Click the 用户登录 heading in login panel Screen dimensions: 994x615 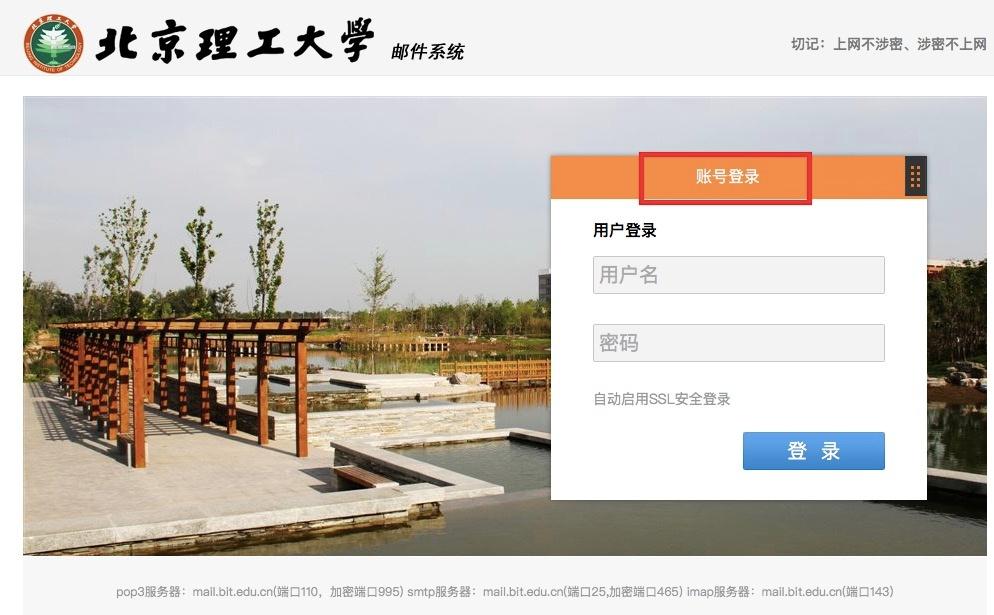click(x=624, y=230)
